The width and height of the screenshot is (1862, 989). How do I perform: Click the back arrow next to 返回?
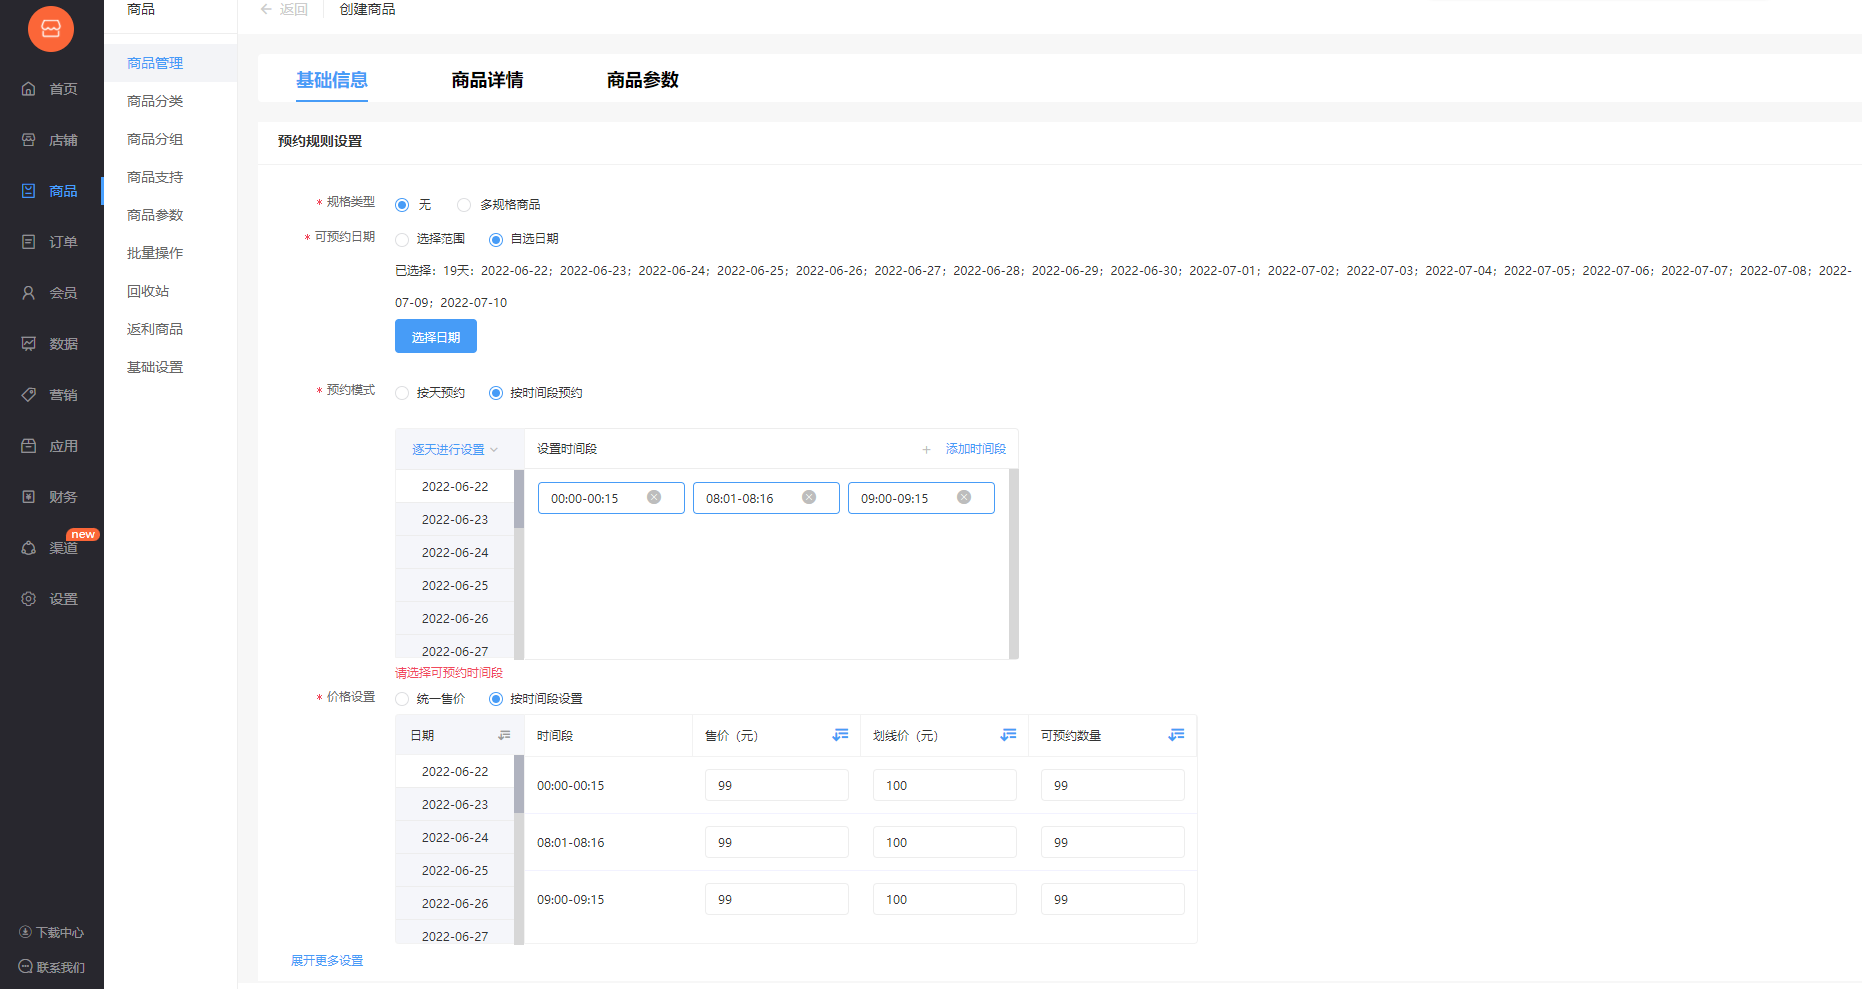[266, 9]
